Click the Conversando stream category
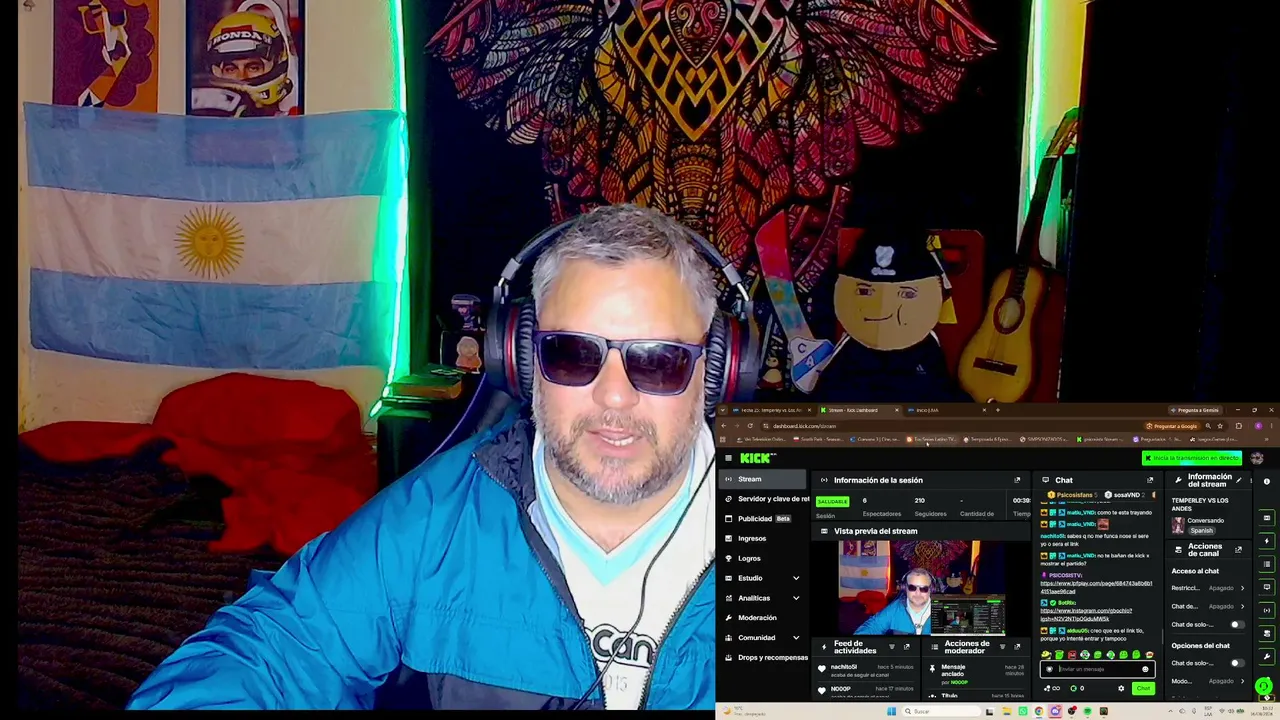 [1206, 521]
